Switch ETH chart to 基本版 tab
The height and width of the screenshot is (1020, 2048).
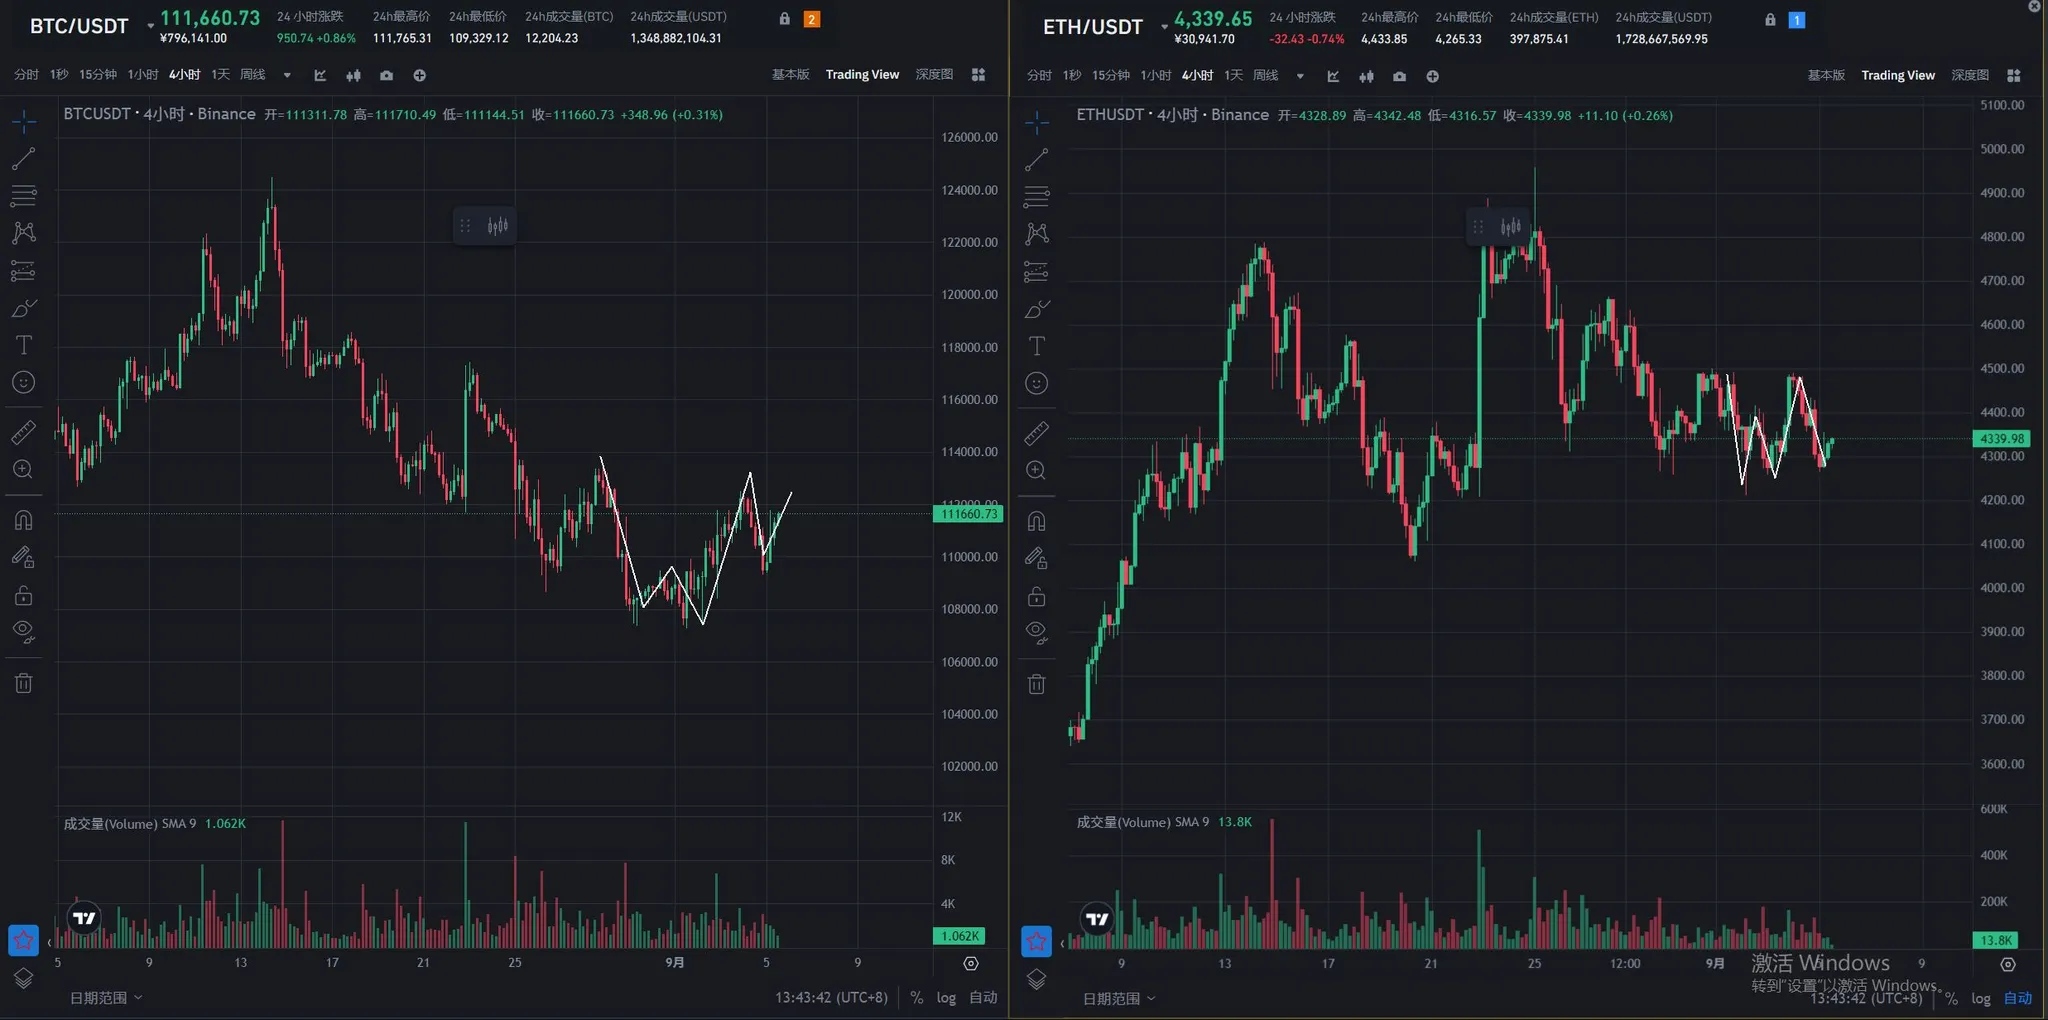[x=1826, y=75]
